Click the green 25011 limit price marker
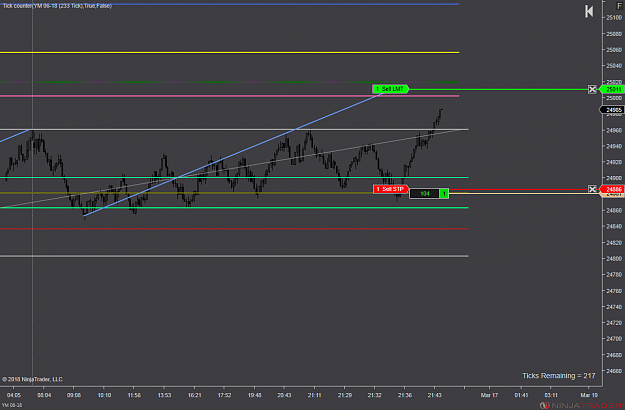The height and width of the screenshot is (410, 625). tap(612, 89)
